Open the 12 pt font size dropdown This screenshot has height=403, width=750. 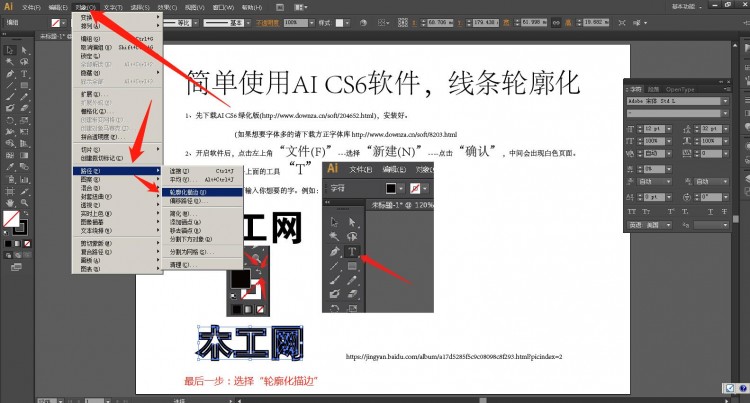[x=669, y=129]
